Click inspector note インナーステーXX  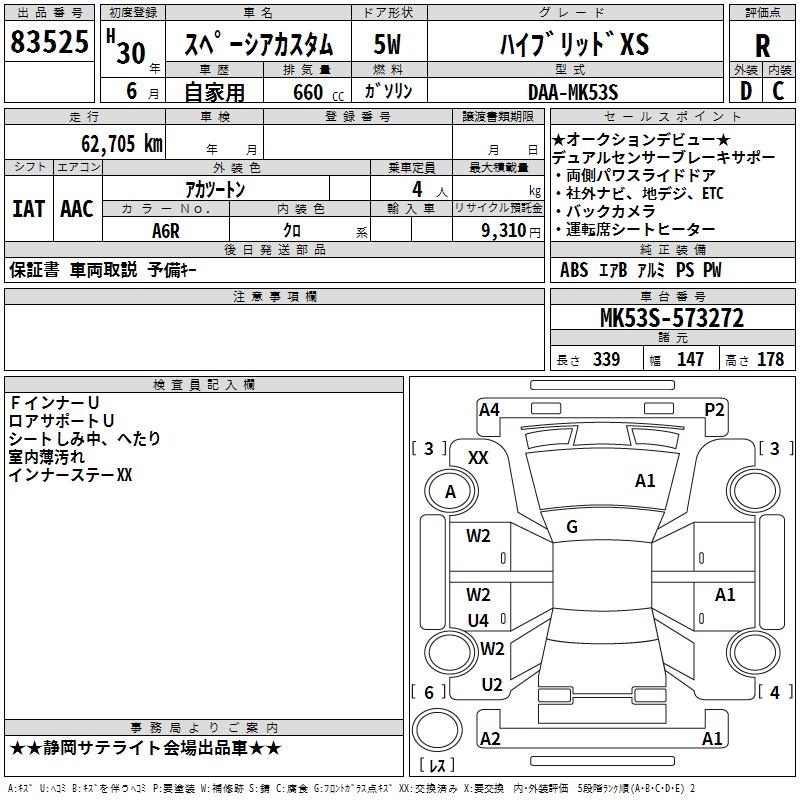click(70, 475)
